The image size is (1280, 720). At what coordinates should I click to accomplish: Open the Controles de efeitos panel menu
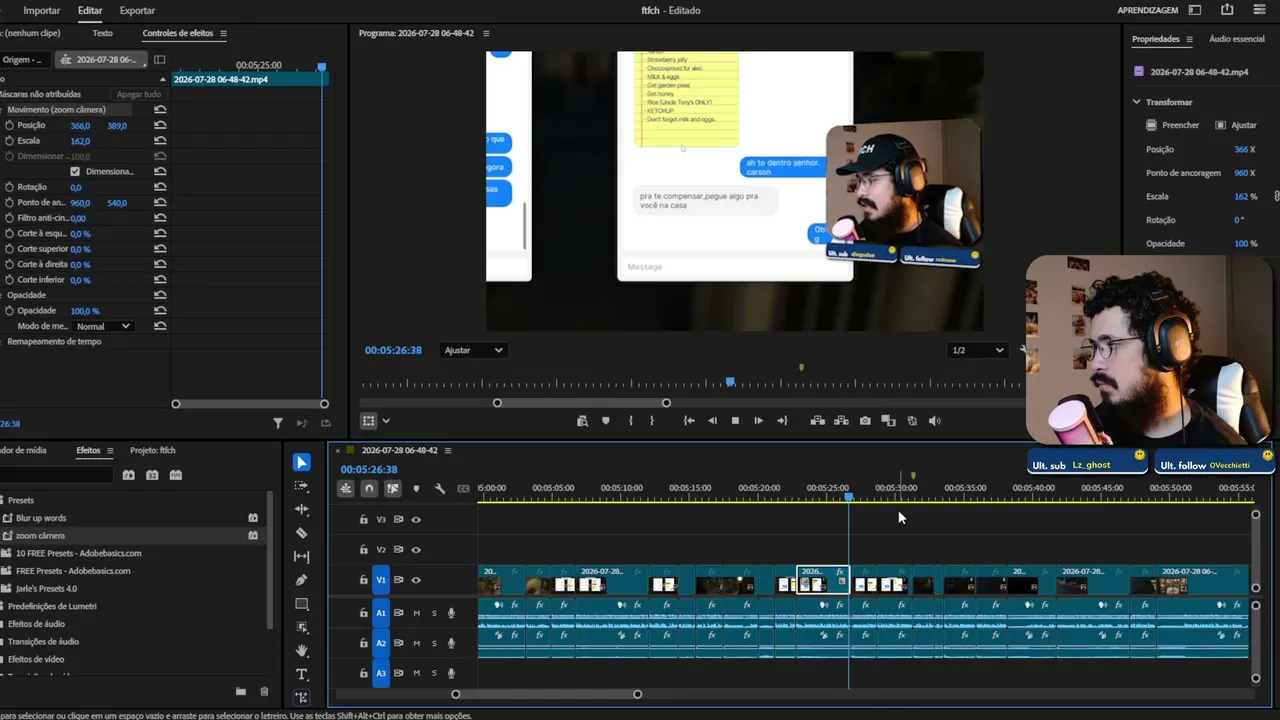point(224,33)
